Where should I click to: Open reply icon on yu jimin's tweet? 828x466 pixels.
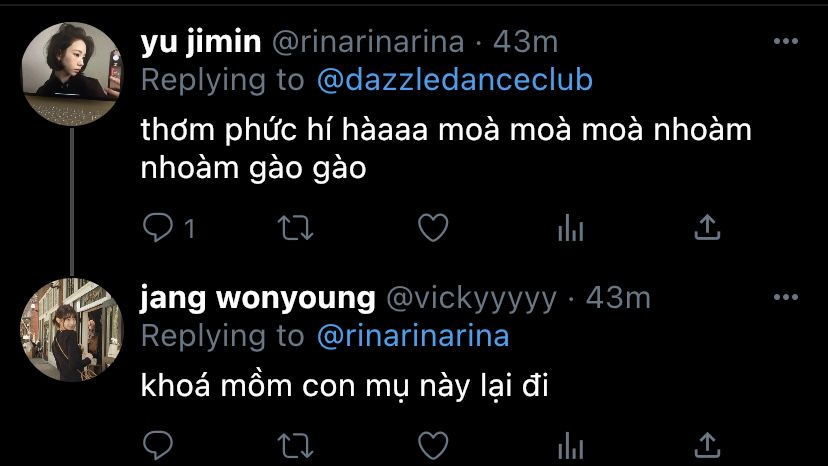click(158, 228)
